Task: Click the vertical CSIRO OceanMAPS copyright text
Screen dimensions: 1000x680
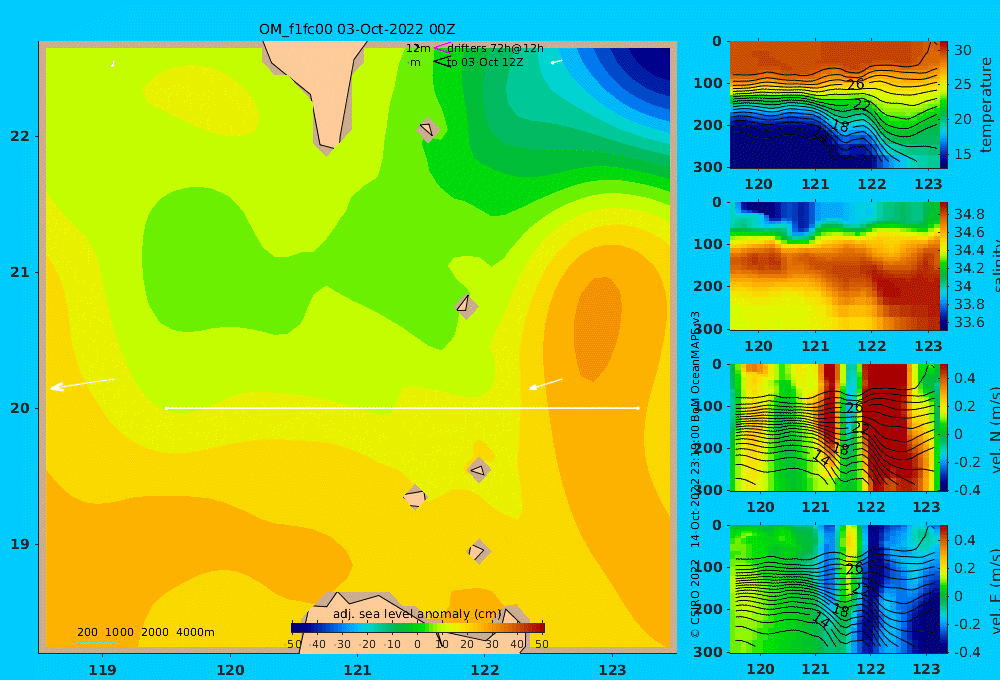Action: coord(695,474)
